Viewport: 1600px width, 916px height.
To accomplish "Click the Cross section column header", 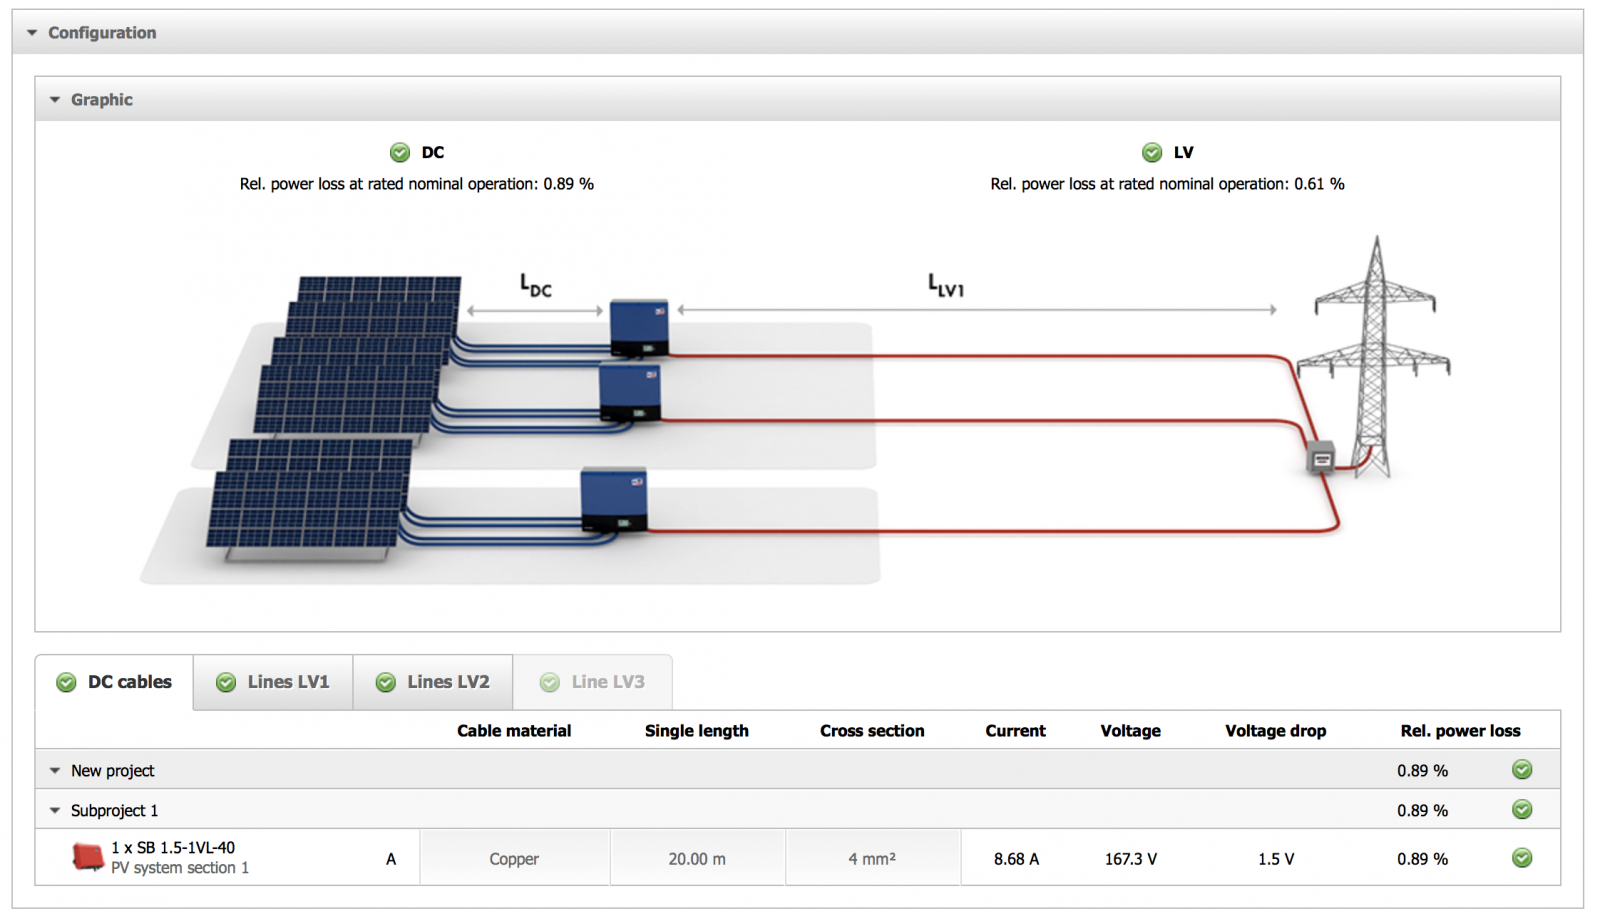I will (872, 731).
